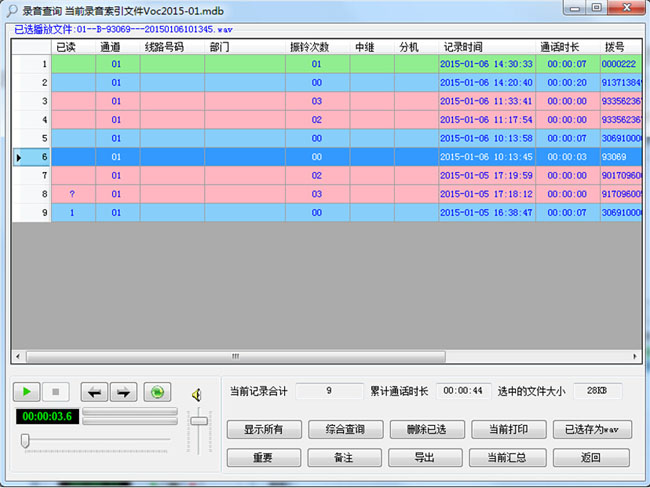
Task: Click the 备注 remarks button
Action: tap(344, 458)
